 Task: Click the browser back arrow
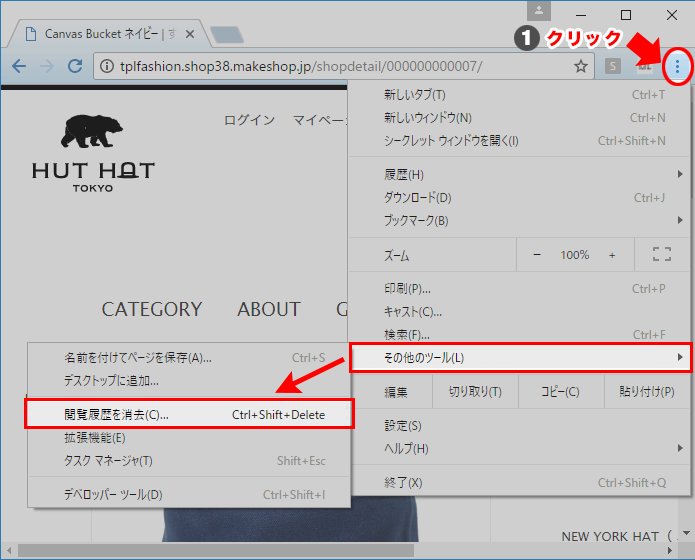coord(19,67)
